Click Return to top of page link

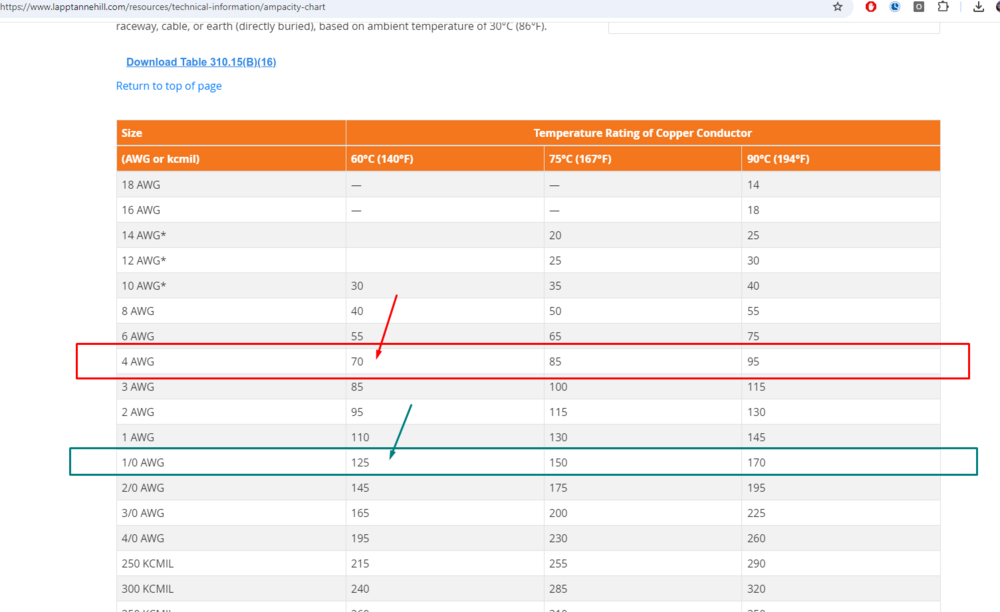point(169,86)
